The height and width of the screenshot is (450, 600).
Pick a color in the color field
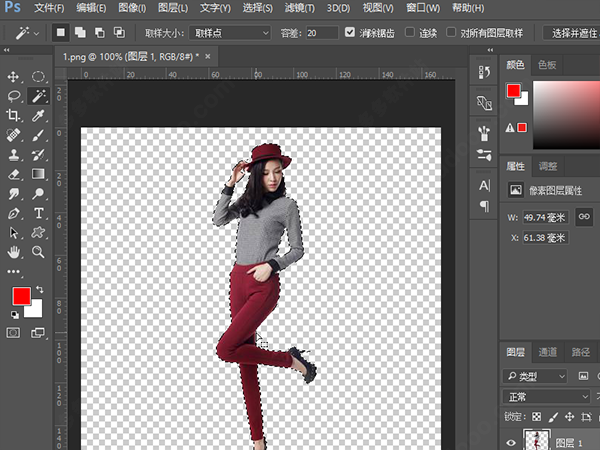566,115
